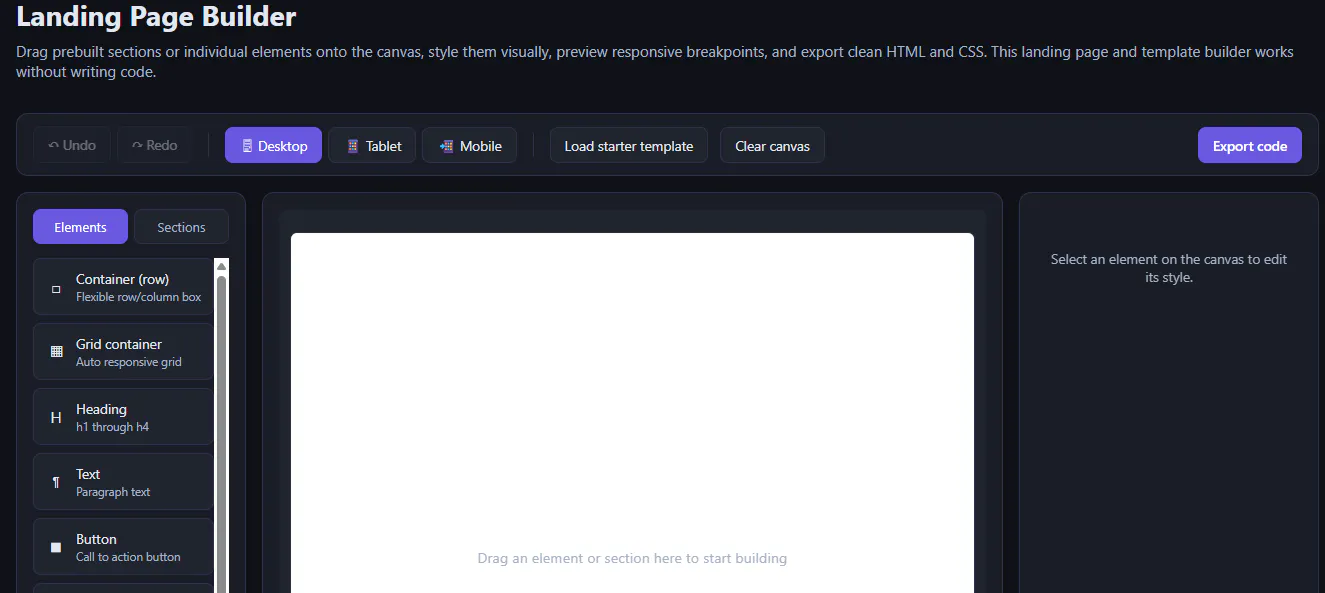The width and height of the screenshot is (1325, 593).
Task: Select the Button element card
Action: tap(123, 547)
